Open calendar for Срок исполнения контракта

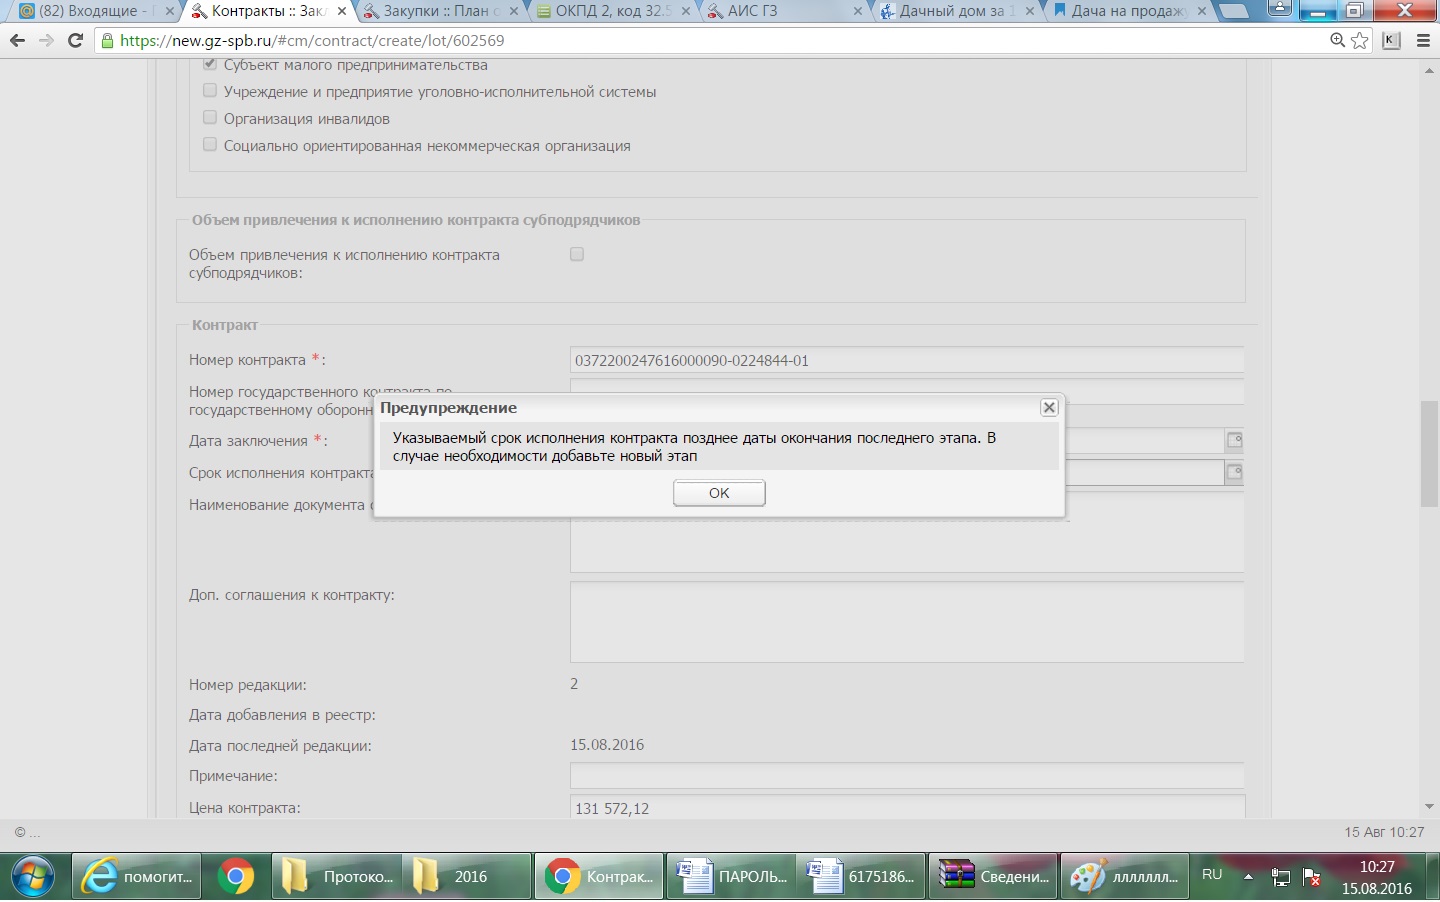[1234, 472]
